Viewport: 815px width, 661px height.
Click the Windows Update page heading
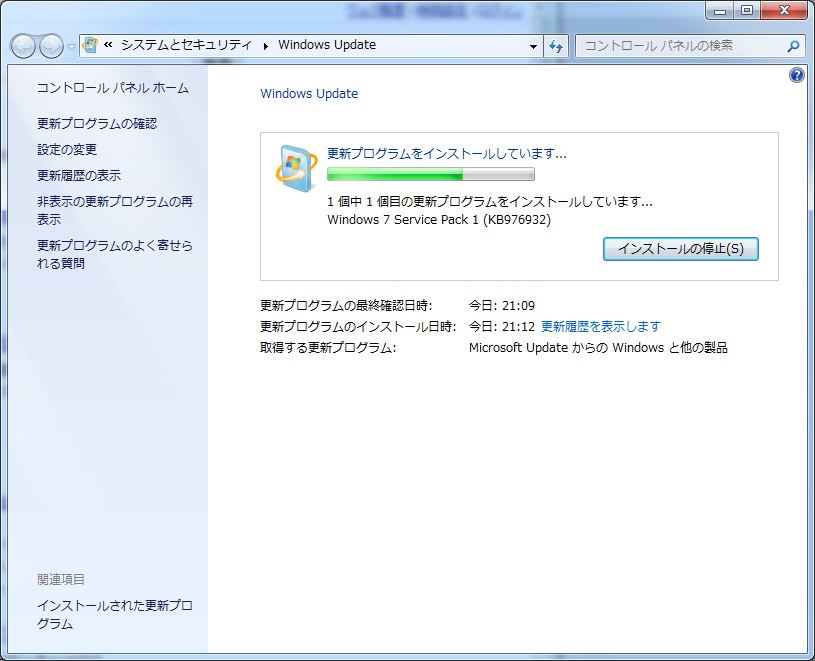tap(309, 94)
